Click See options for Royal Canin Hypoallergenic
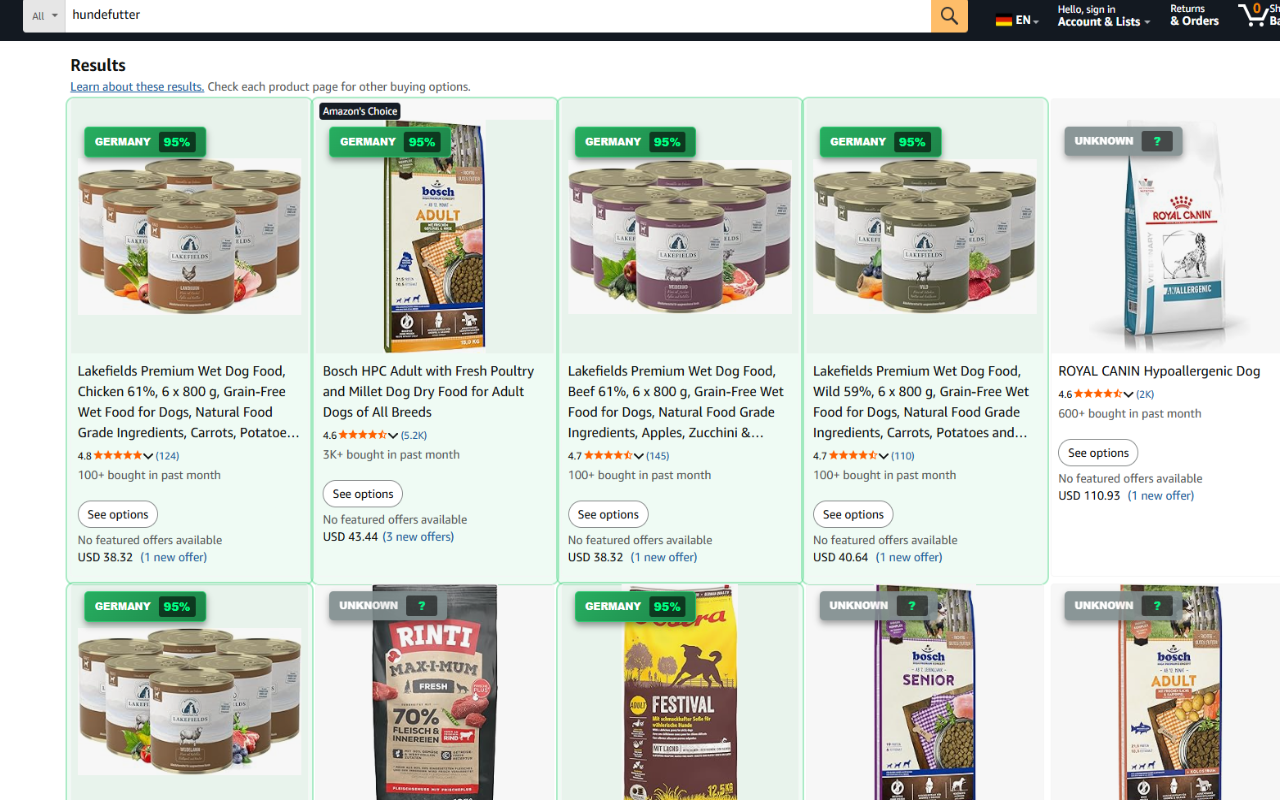The image size is (1280, 800). pyautogui.click(x=1098, y=453)
